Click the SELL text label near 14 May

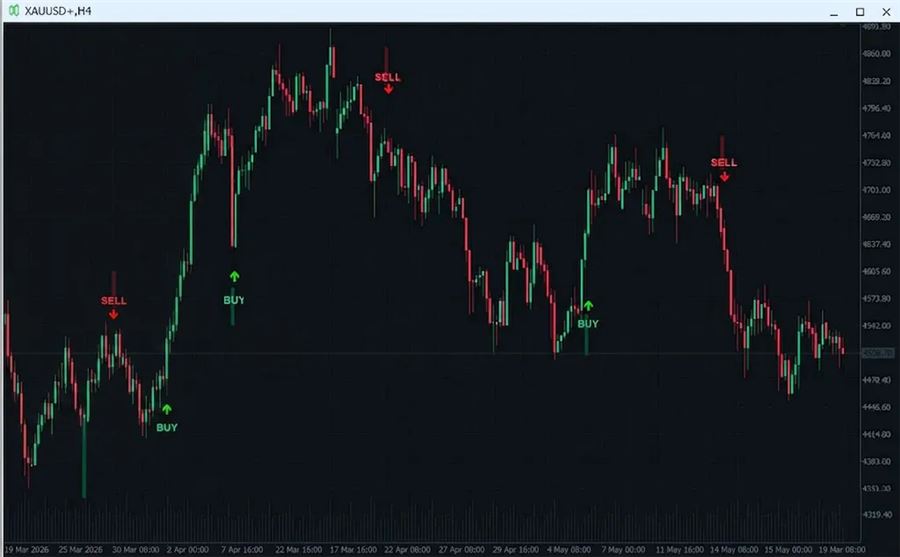point(724,163)
